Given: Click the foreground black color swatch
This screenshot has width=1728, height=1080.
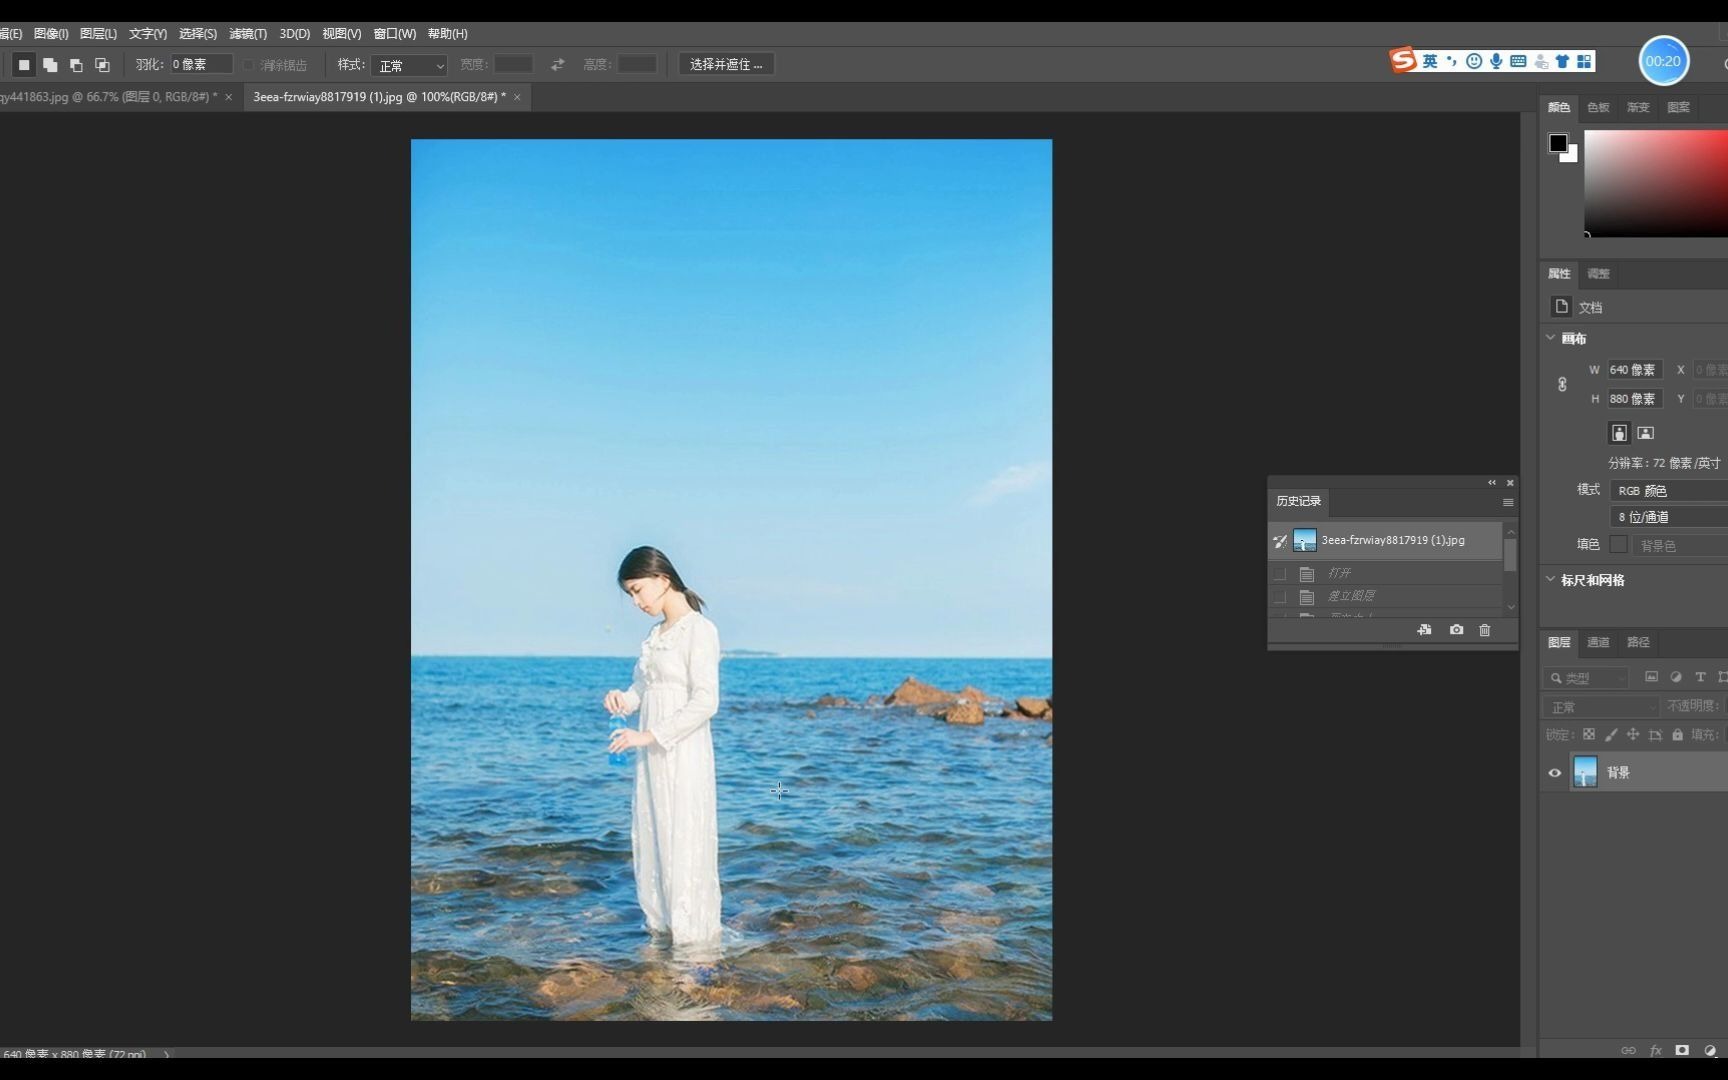Looking at the screenshot, I should (x=1557, y=143).
